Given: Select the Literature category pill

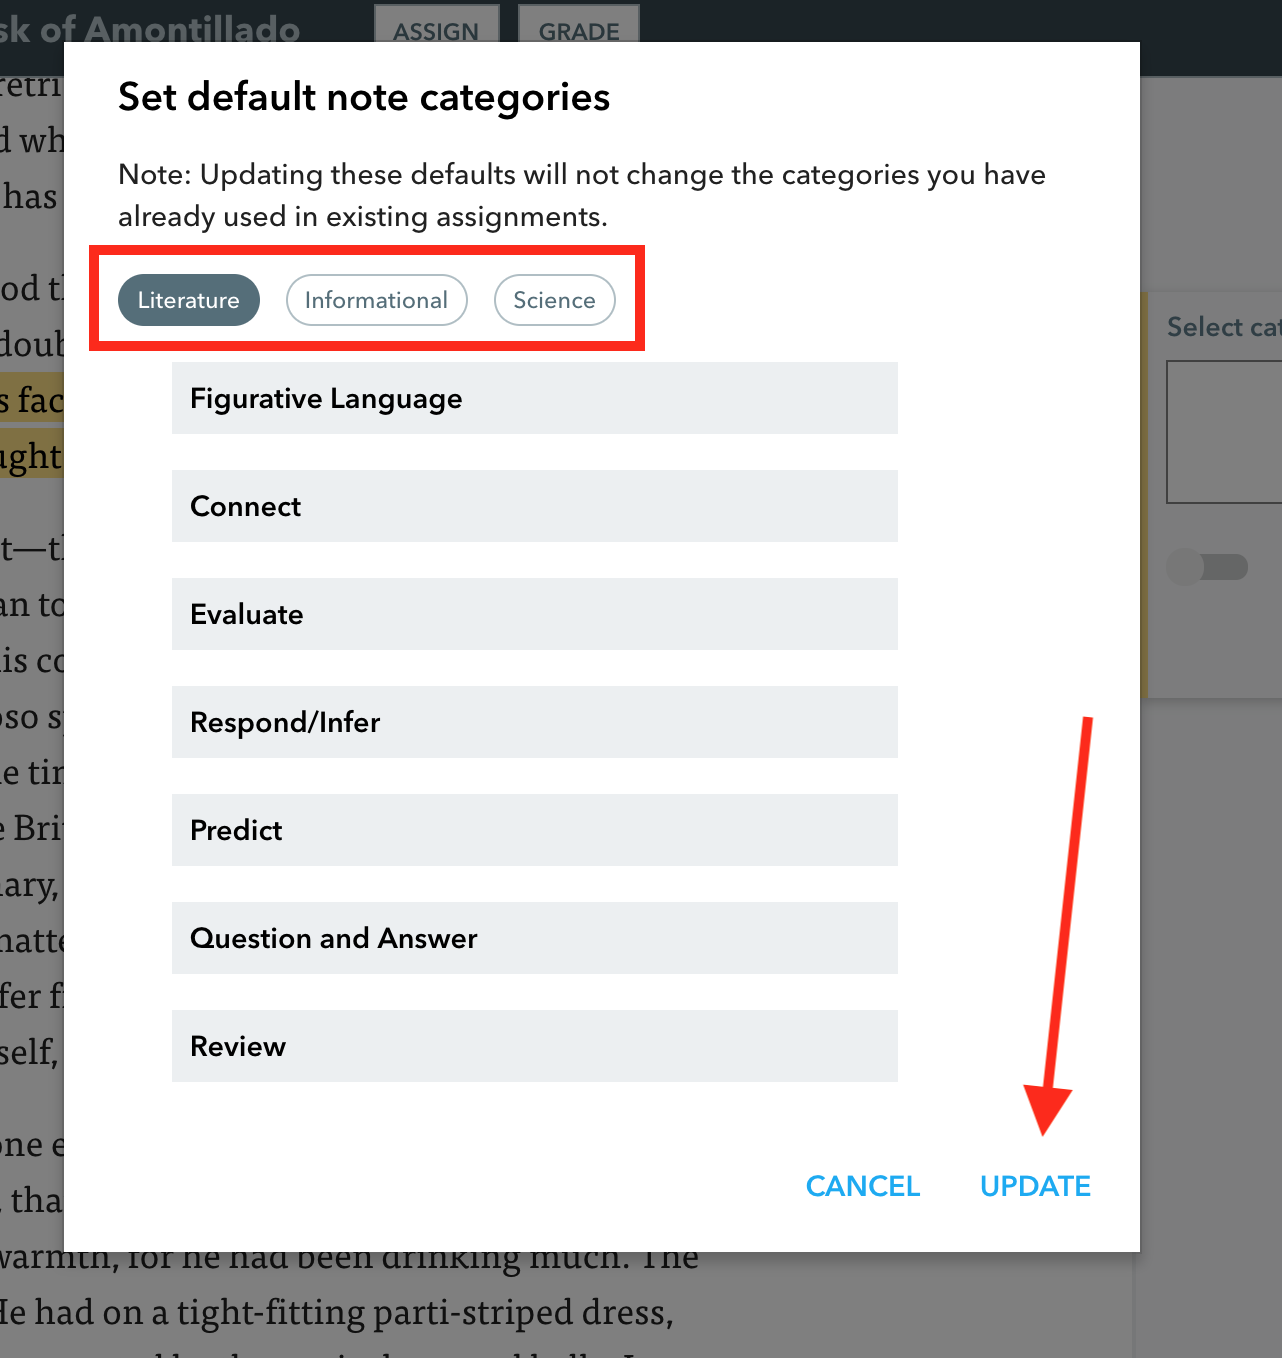Looking at the screenshot, I should click(x=188, y=300).
